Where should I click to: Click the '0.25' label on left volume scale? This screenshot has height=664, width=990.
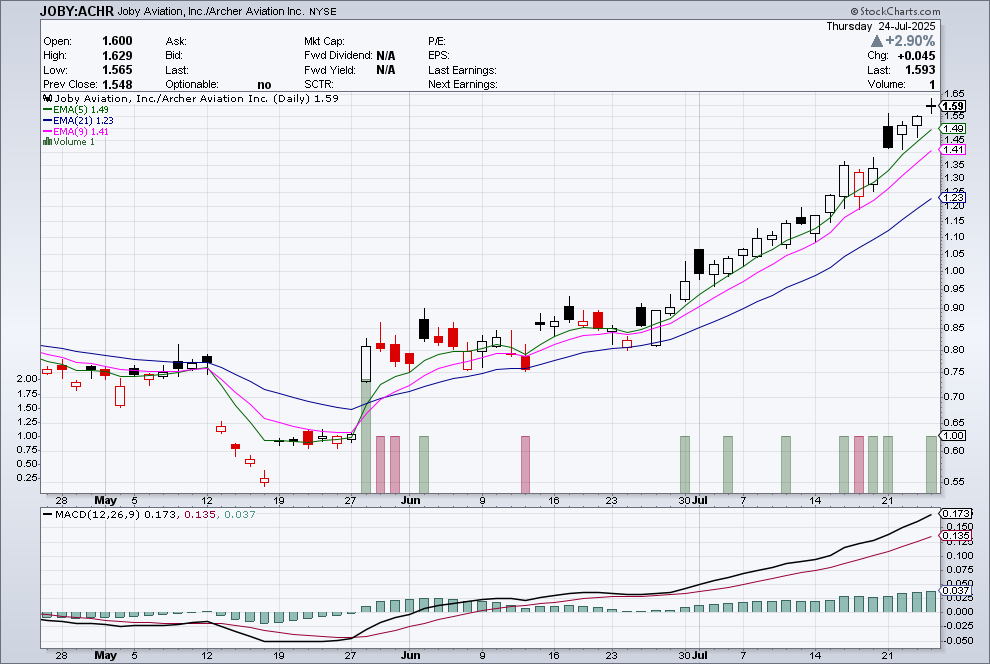tap(27, 478)
